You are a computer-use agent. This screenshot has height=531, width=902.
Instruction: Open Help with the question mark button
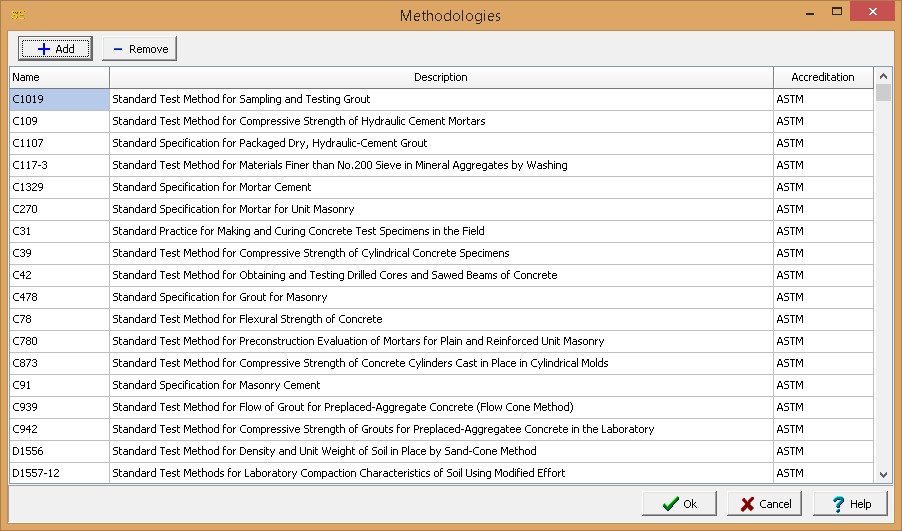click(x=850, y=504)
